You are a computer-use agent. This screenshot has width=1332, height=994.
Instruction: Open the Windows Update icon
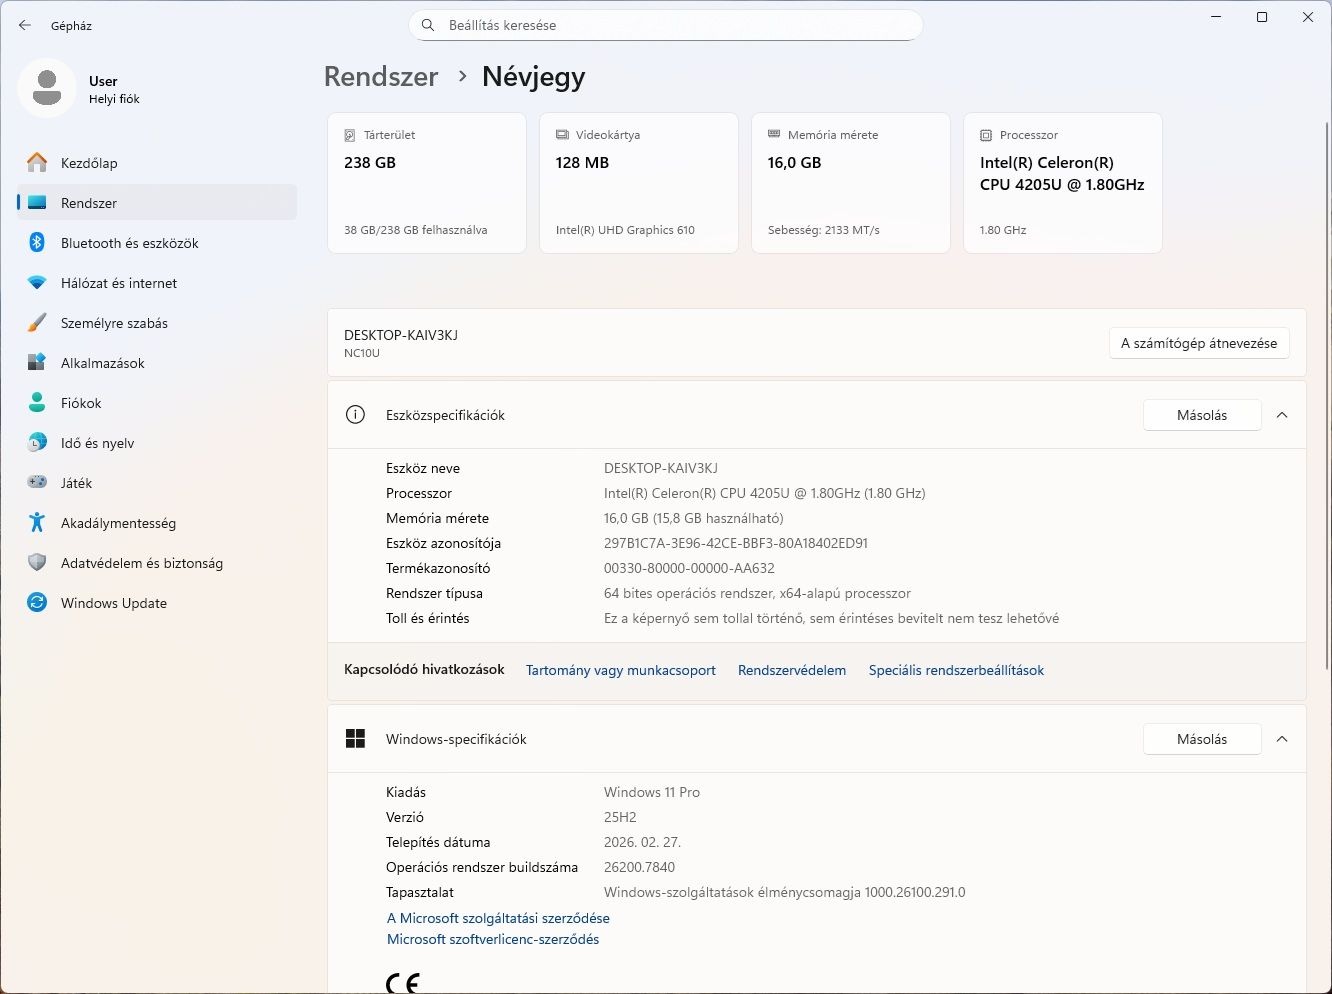[37, 603]
